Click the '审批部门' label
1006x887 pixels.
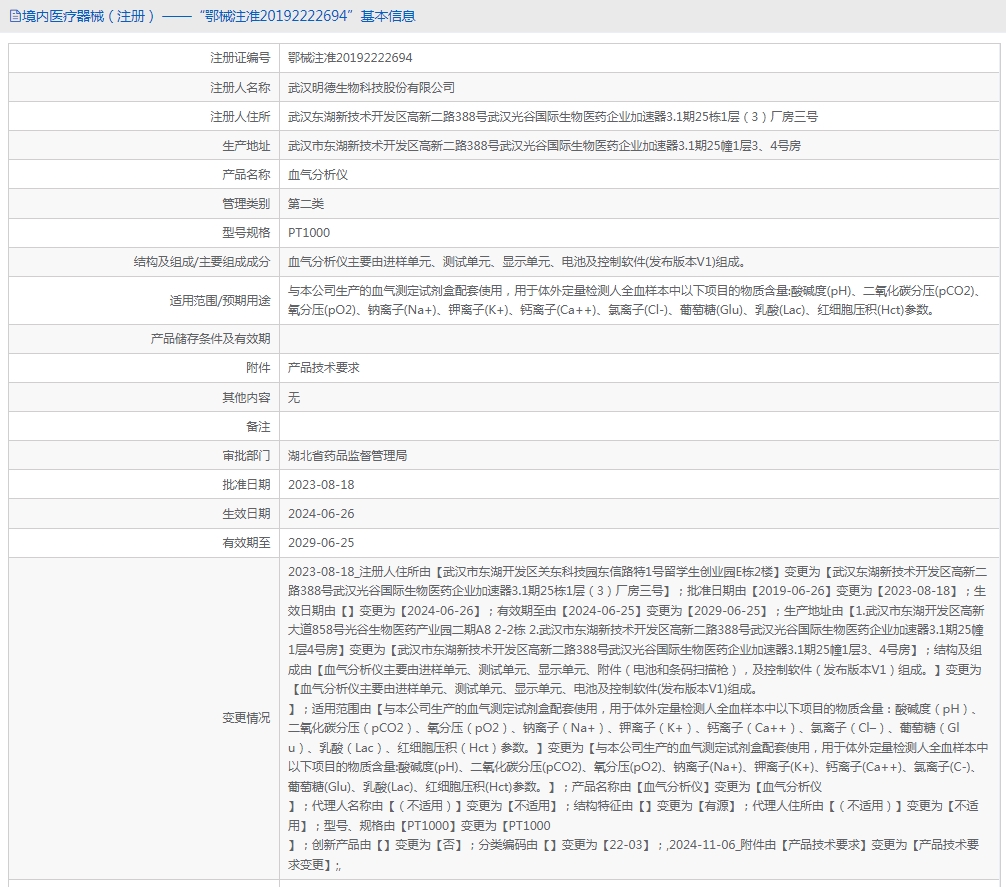(x=246, y=455)
